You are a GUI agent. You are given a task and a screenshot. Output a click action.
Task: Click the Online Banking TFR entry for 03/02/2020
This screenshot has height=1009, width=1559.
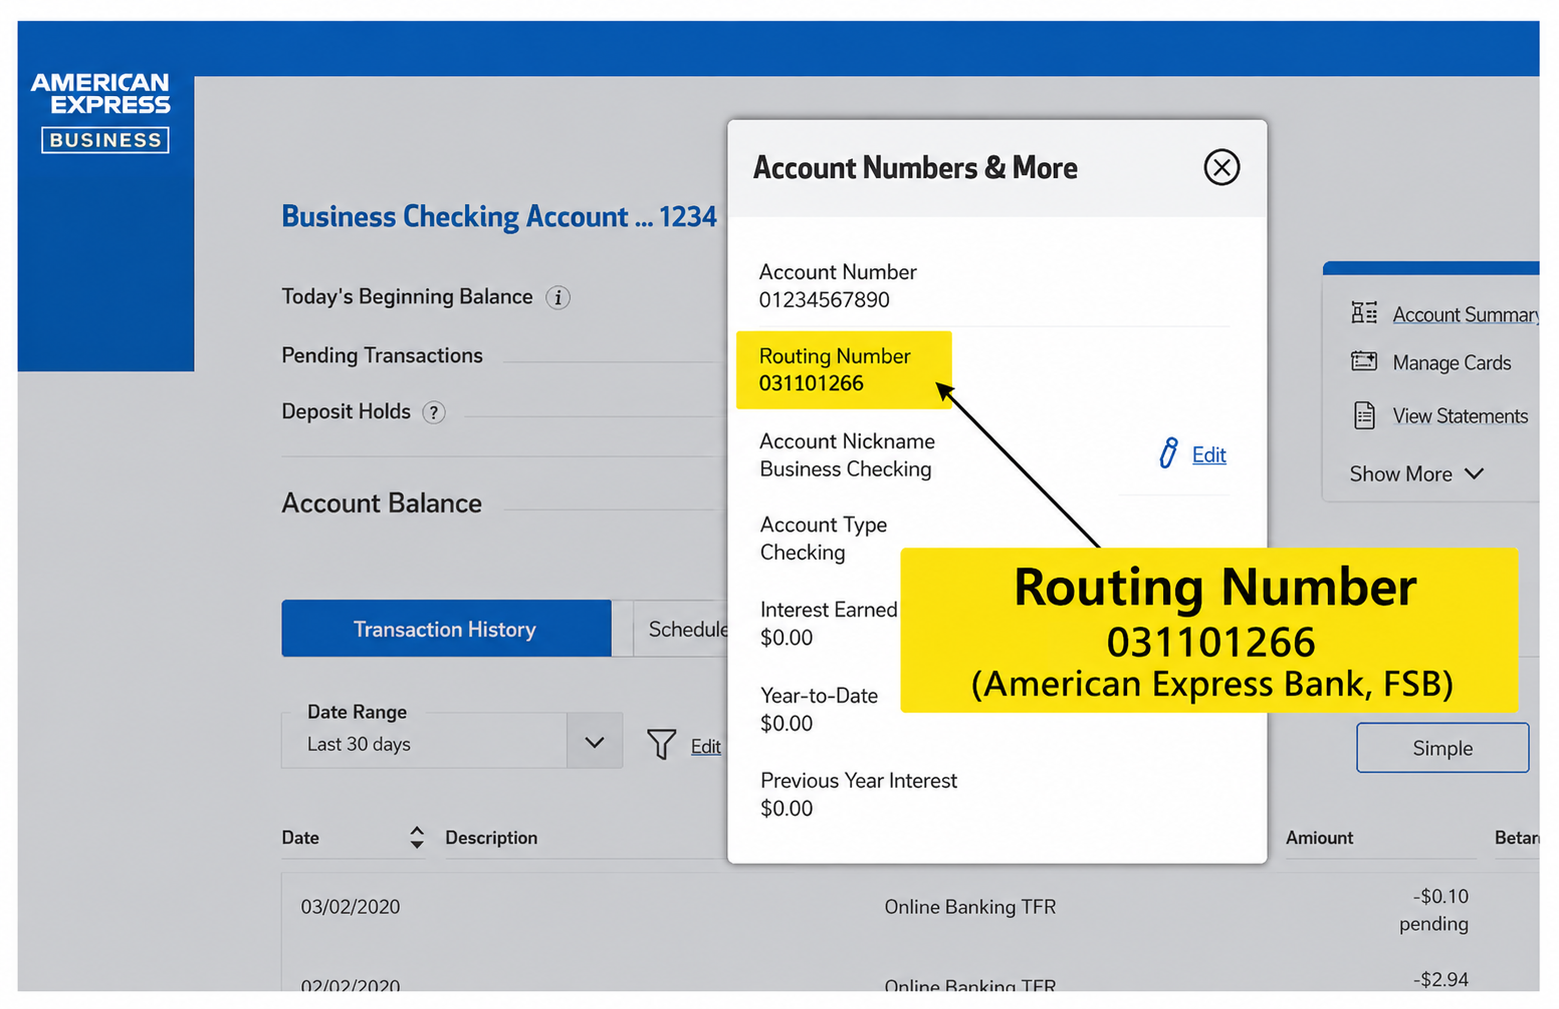click(970, 907)
